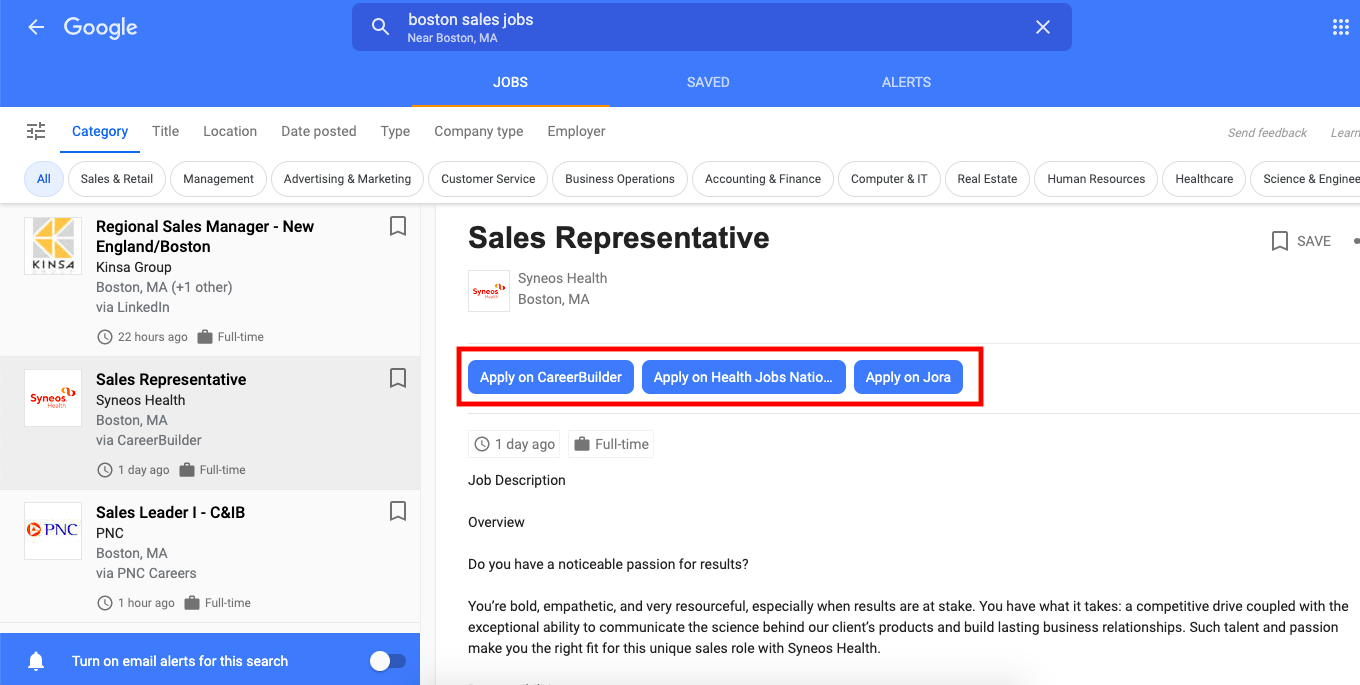Choose the Accounting & Finance chip
1360x685 pixels.
coord(763,179)
